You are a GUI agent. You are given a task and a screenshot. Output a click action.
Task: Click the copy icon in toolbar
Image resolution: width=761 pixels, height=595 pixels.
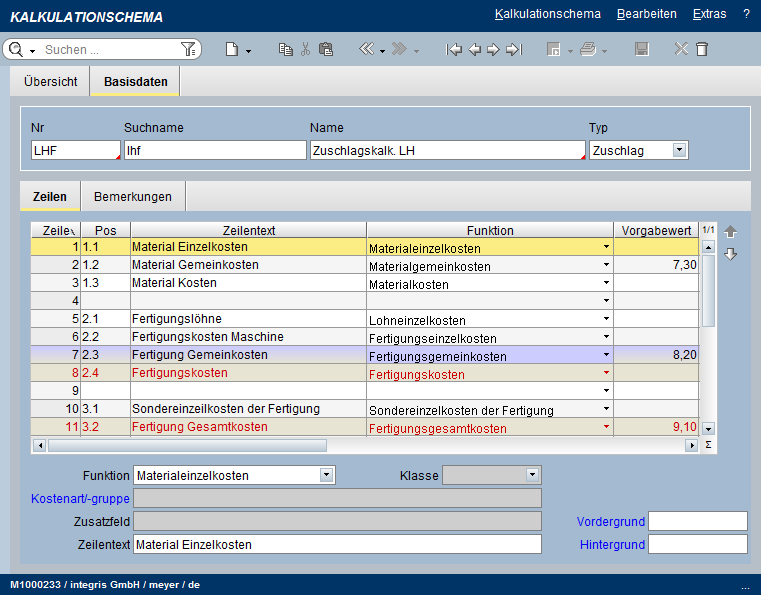tap(285, 49)
